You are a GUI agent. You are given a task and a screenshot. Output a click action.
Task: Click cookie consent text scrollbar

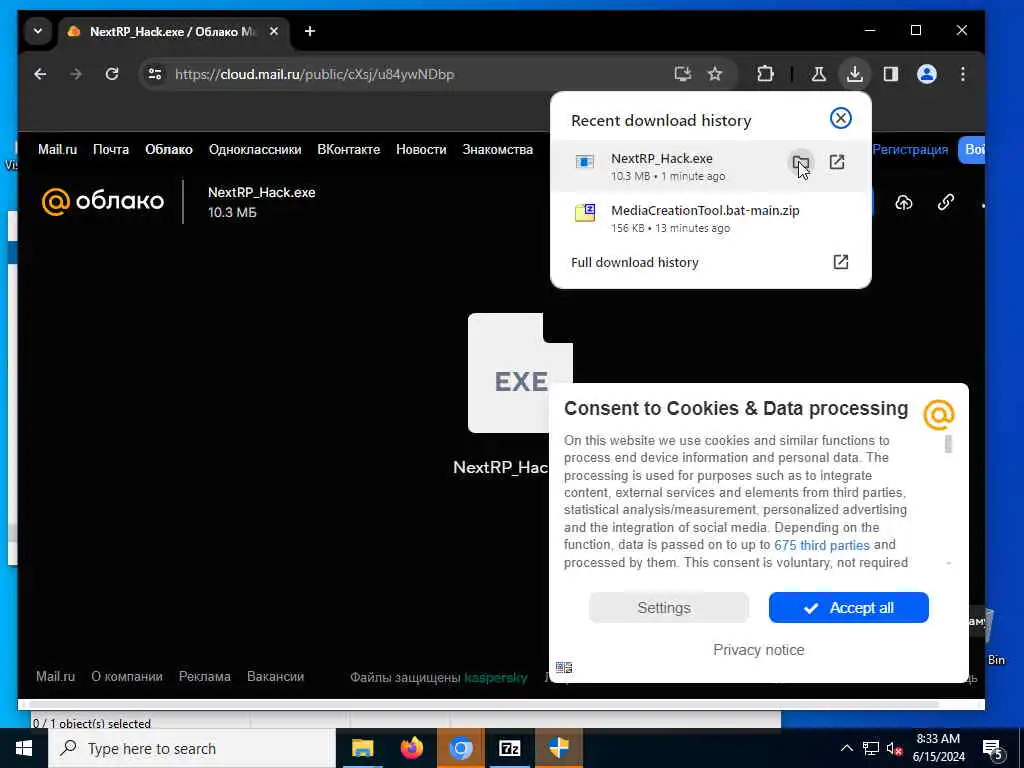pyautogui.click(x=948, y=444)
